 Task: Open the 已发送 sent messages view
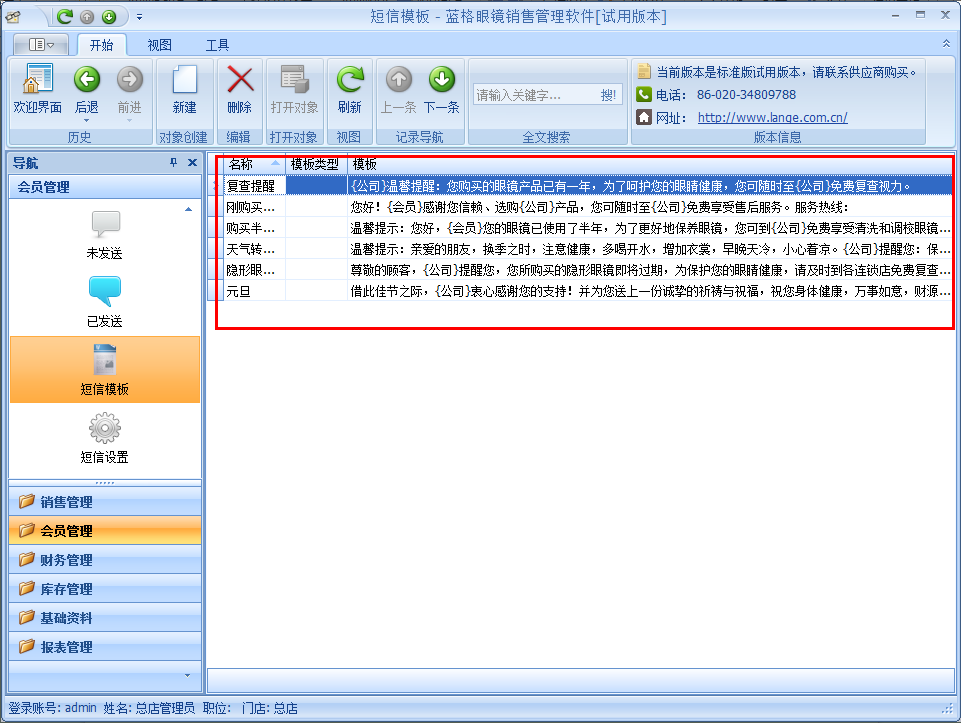tap(105, 303)
